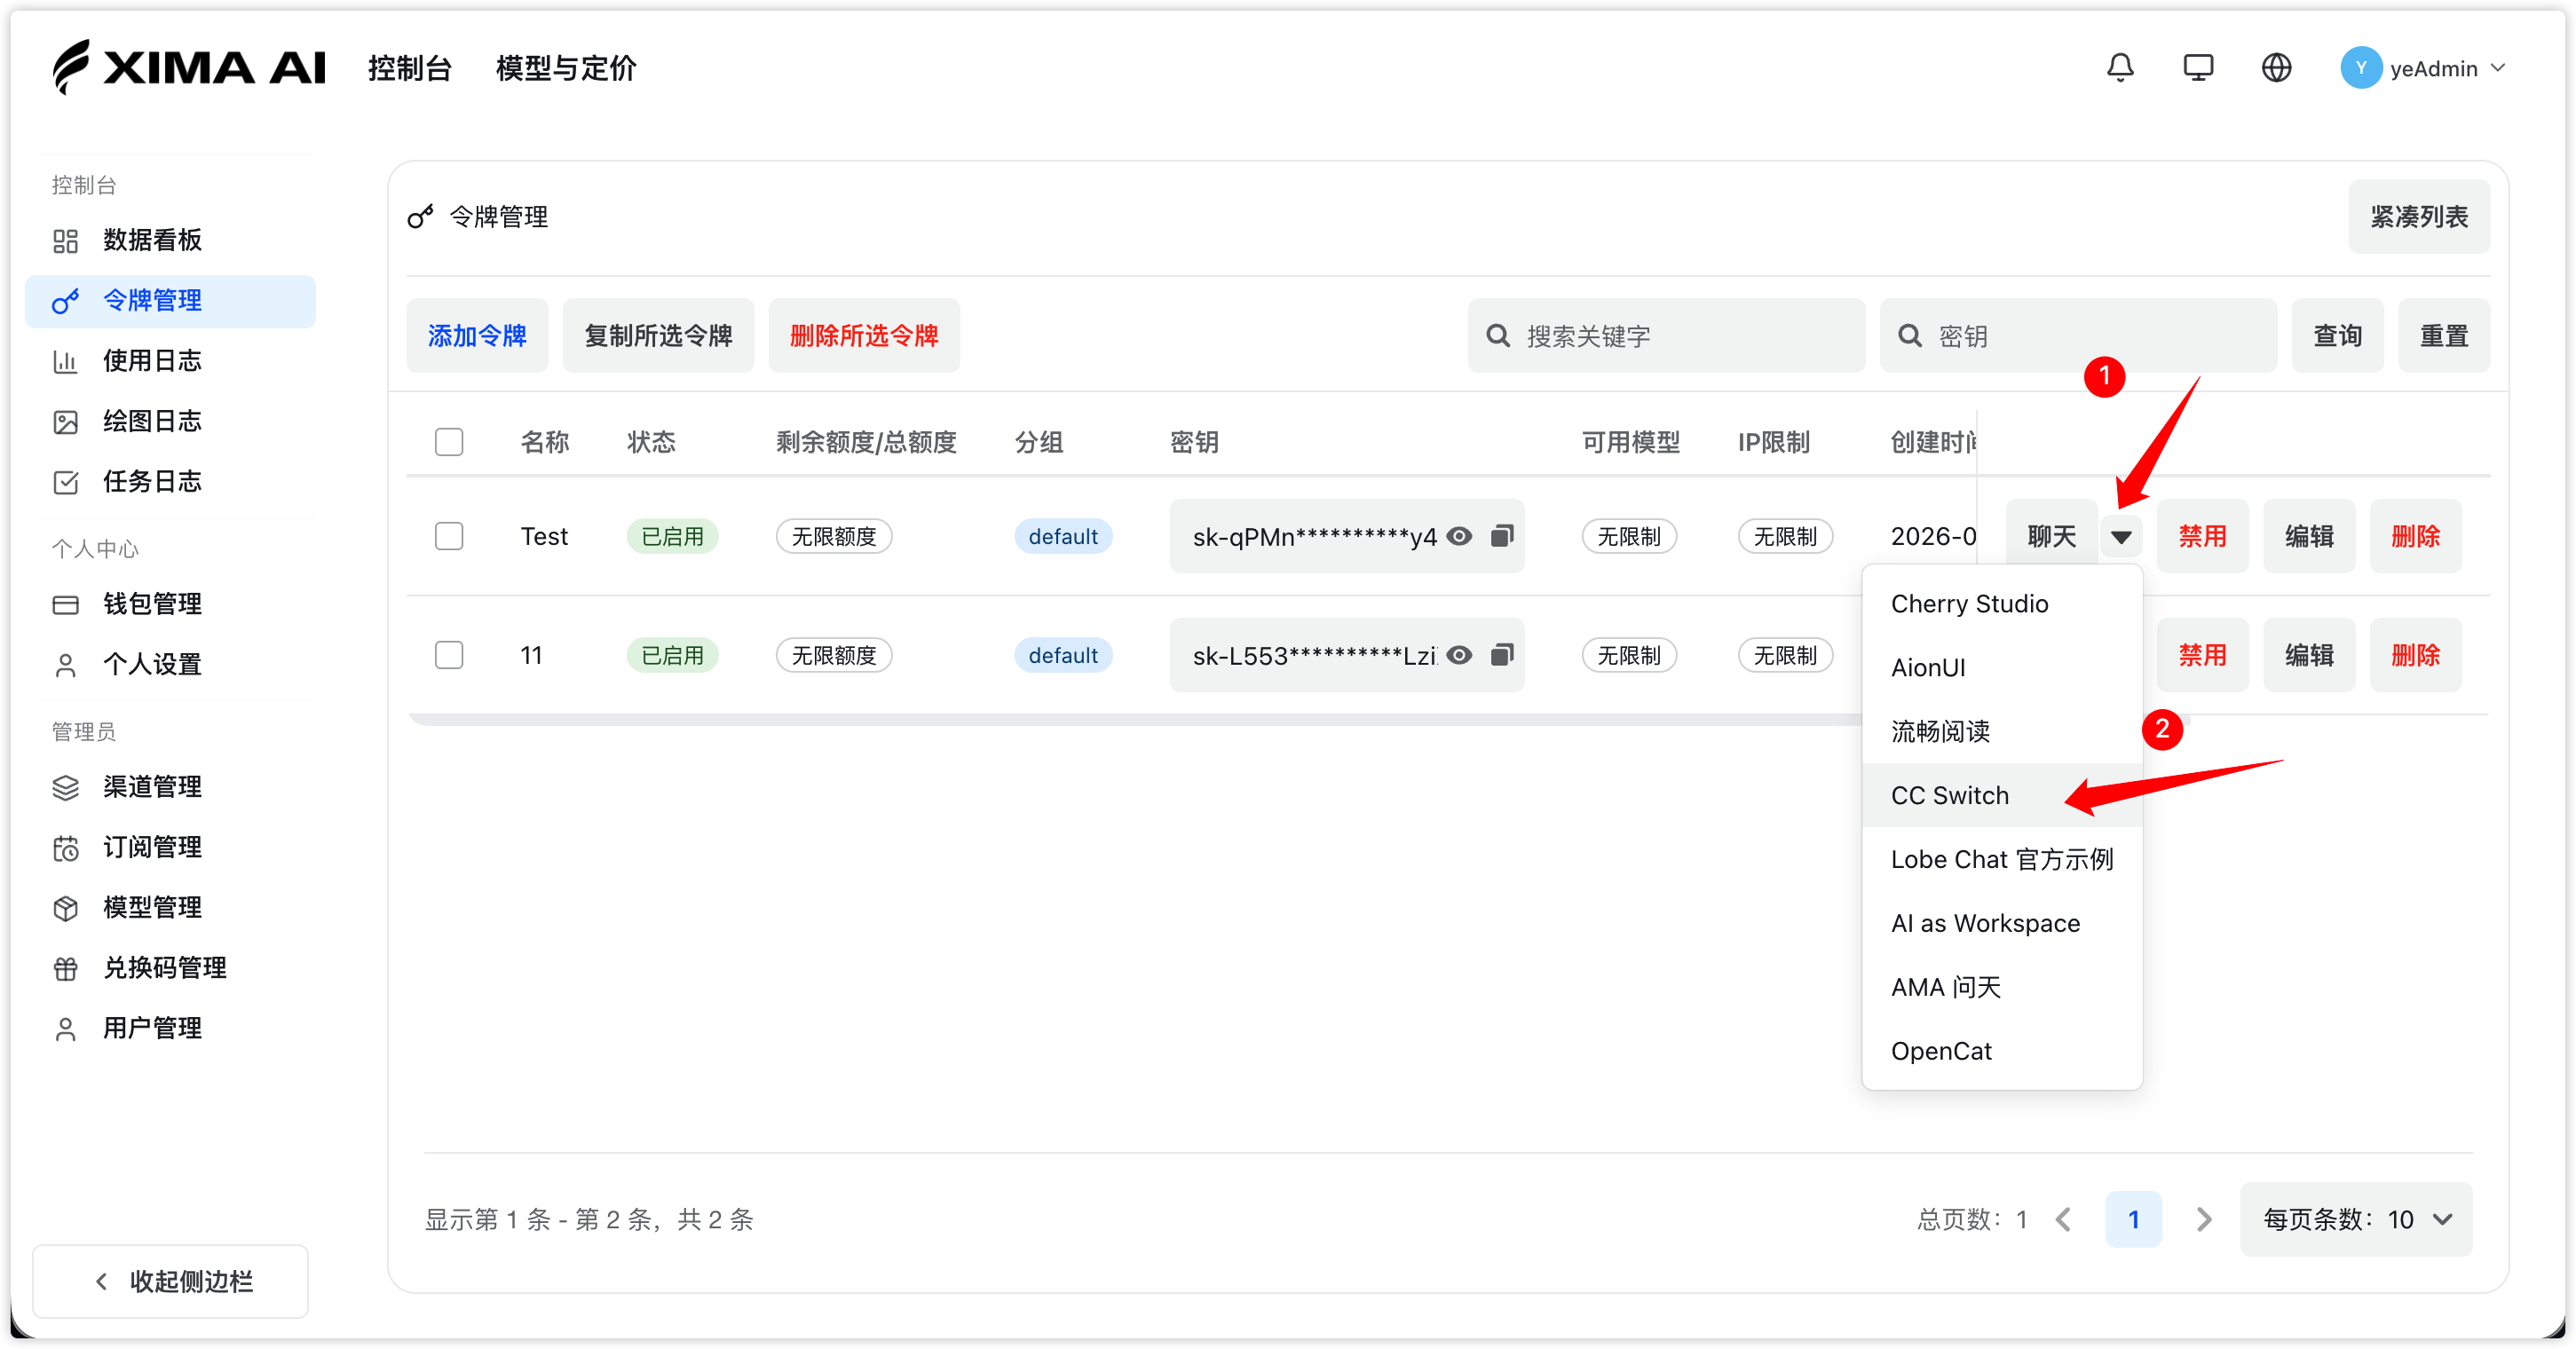Screen dimensions: 2576x1349
Task: Click 禁用 for token 11
Action: pos(2202,655)
